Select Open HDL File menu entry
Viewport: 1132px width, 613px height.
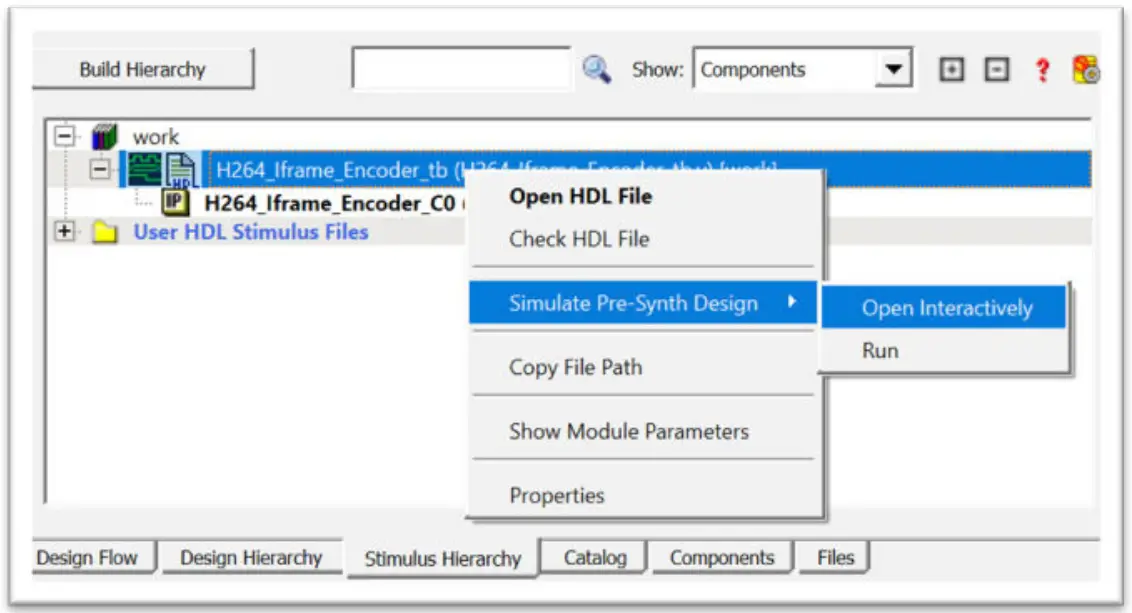(x=580, y=196)
